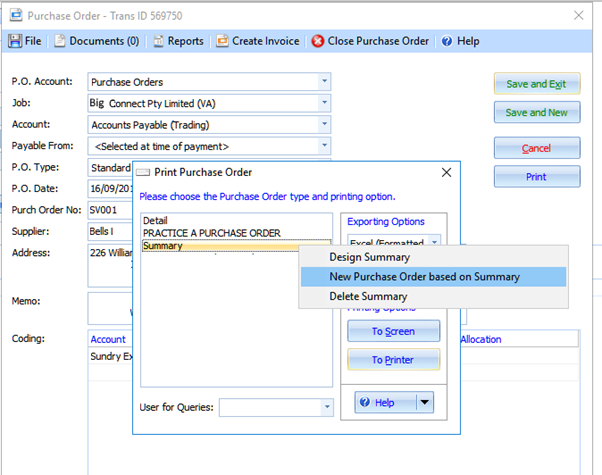Close the Print Purchase Order dialog
602x475 pixels.
pyautogui.click(x=446, y=172)
